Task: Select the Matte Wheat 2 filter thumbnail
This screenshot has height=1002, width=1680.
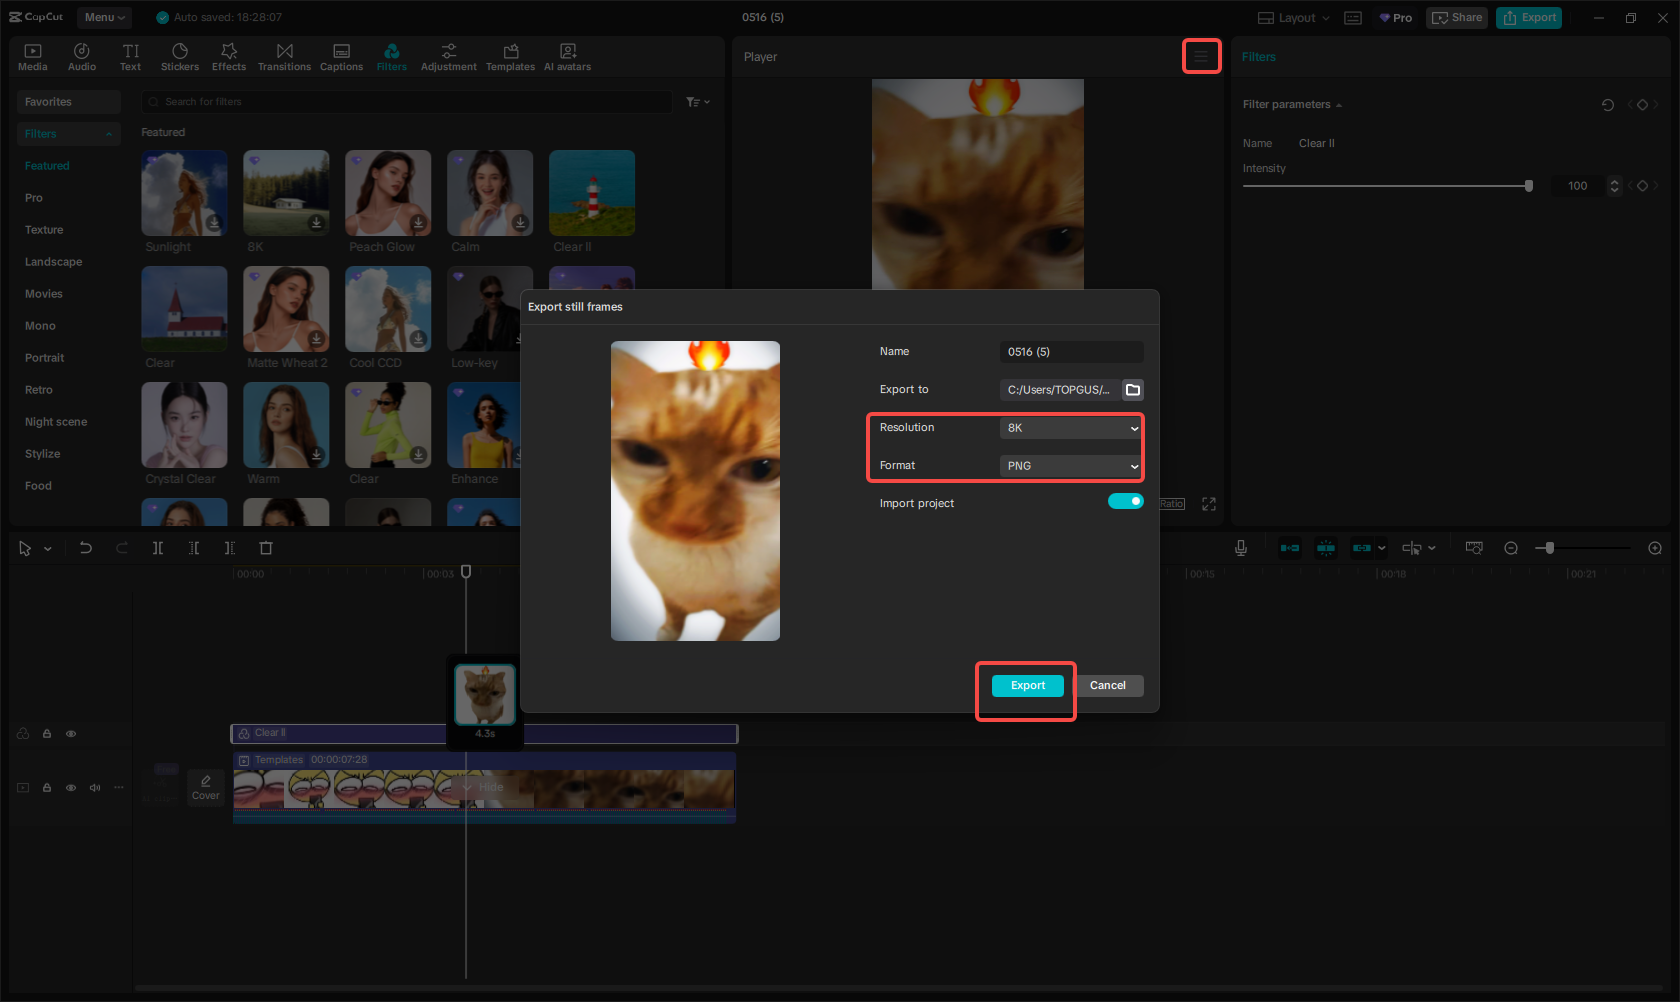Action: [x=286, y=309]
